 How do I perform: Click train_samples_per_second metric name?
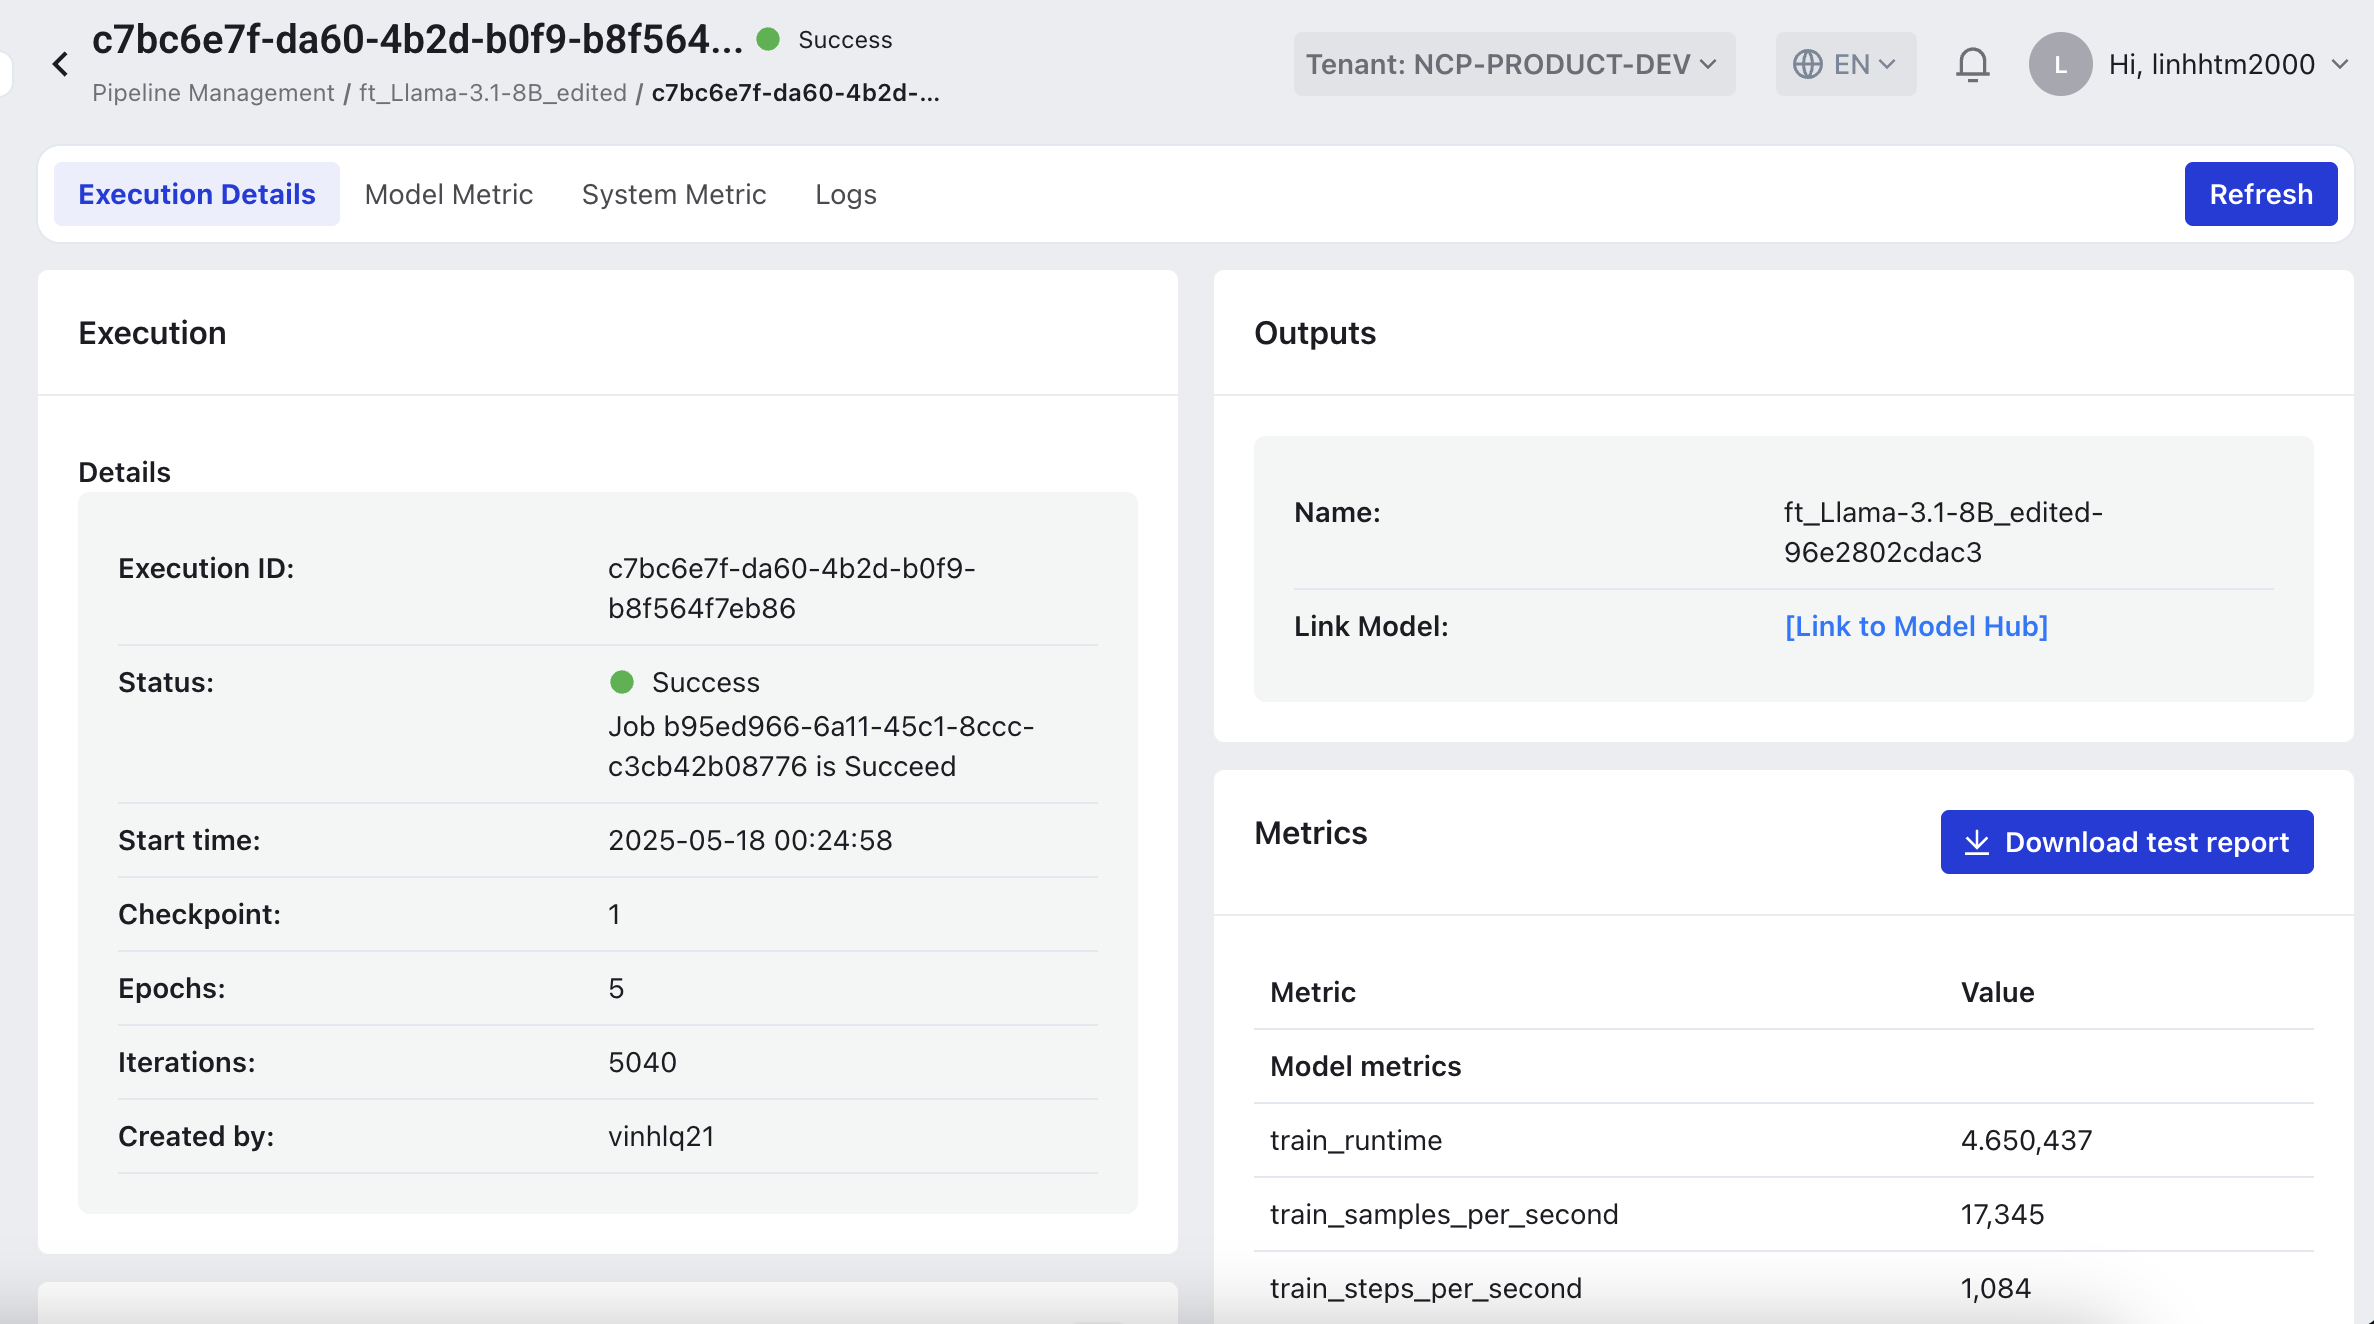pos(1444,1214)
